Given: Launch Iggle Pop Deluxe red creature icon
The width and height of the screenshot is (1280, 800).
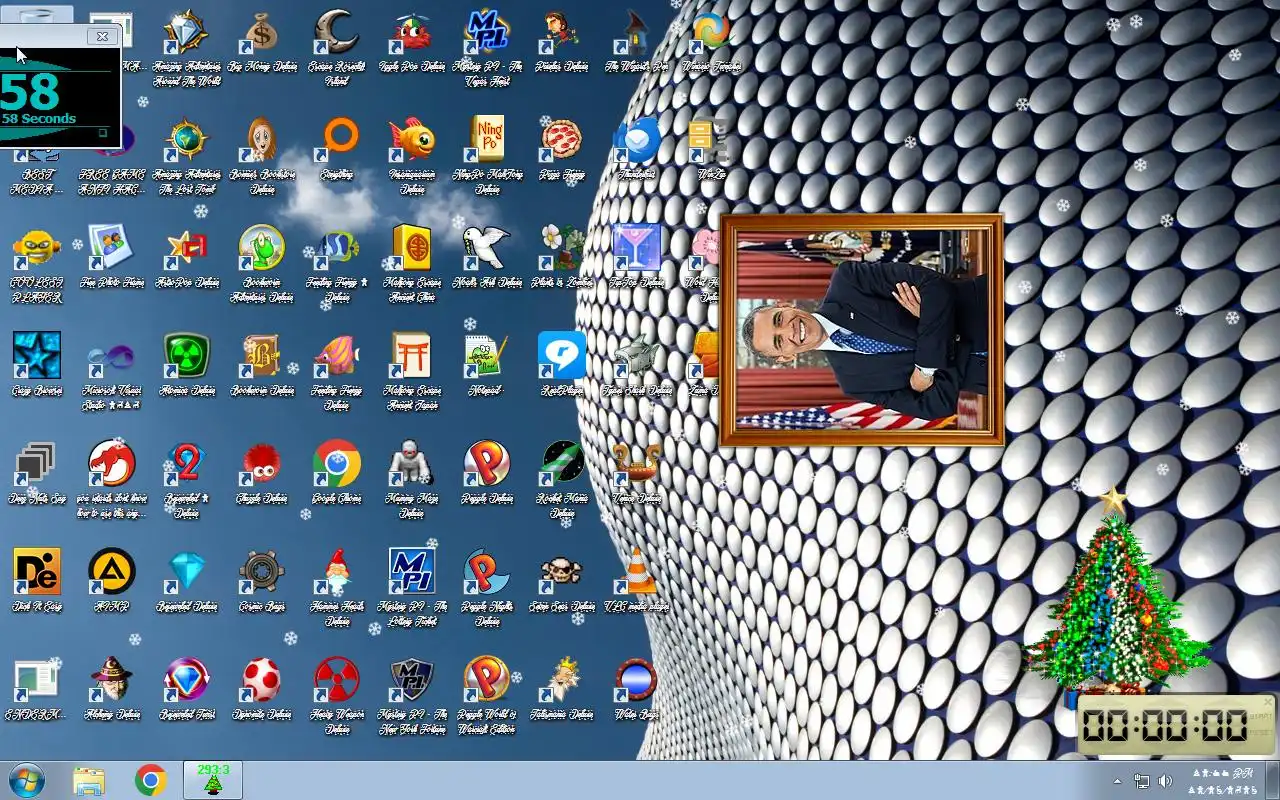Looking at the screenshot, I should (x=412, y=33).
